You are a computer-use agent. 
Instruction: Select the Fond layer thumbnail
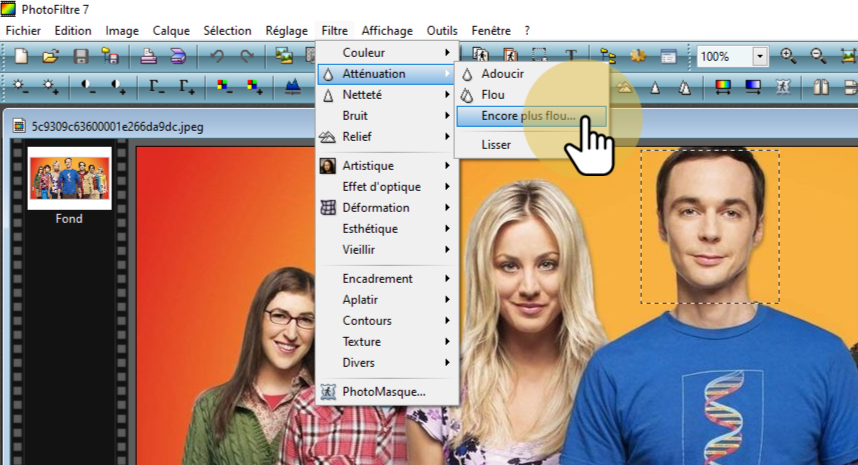[69, 178]
